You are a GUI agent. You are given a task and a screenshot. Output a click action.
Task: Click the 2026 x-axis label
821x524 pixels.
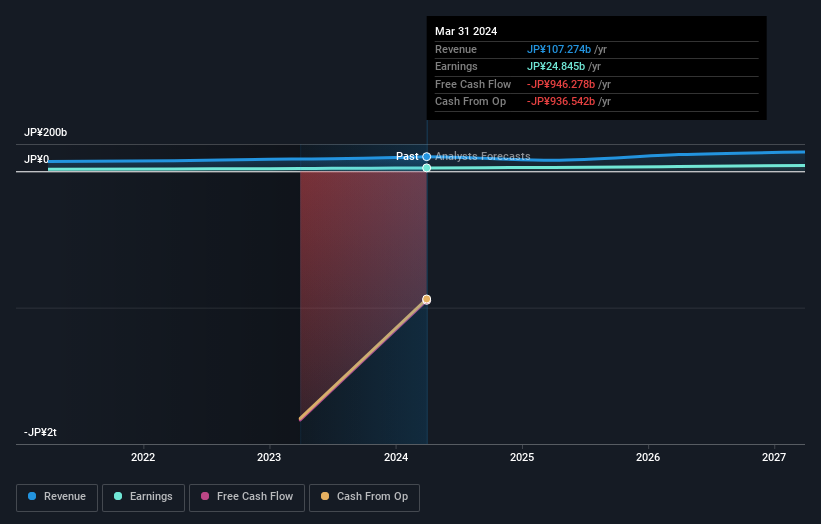[648, 457]
